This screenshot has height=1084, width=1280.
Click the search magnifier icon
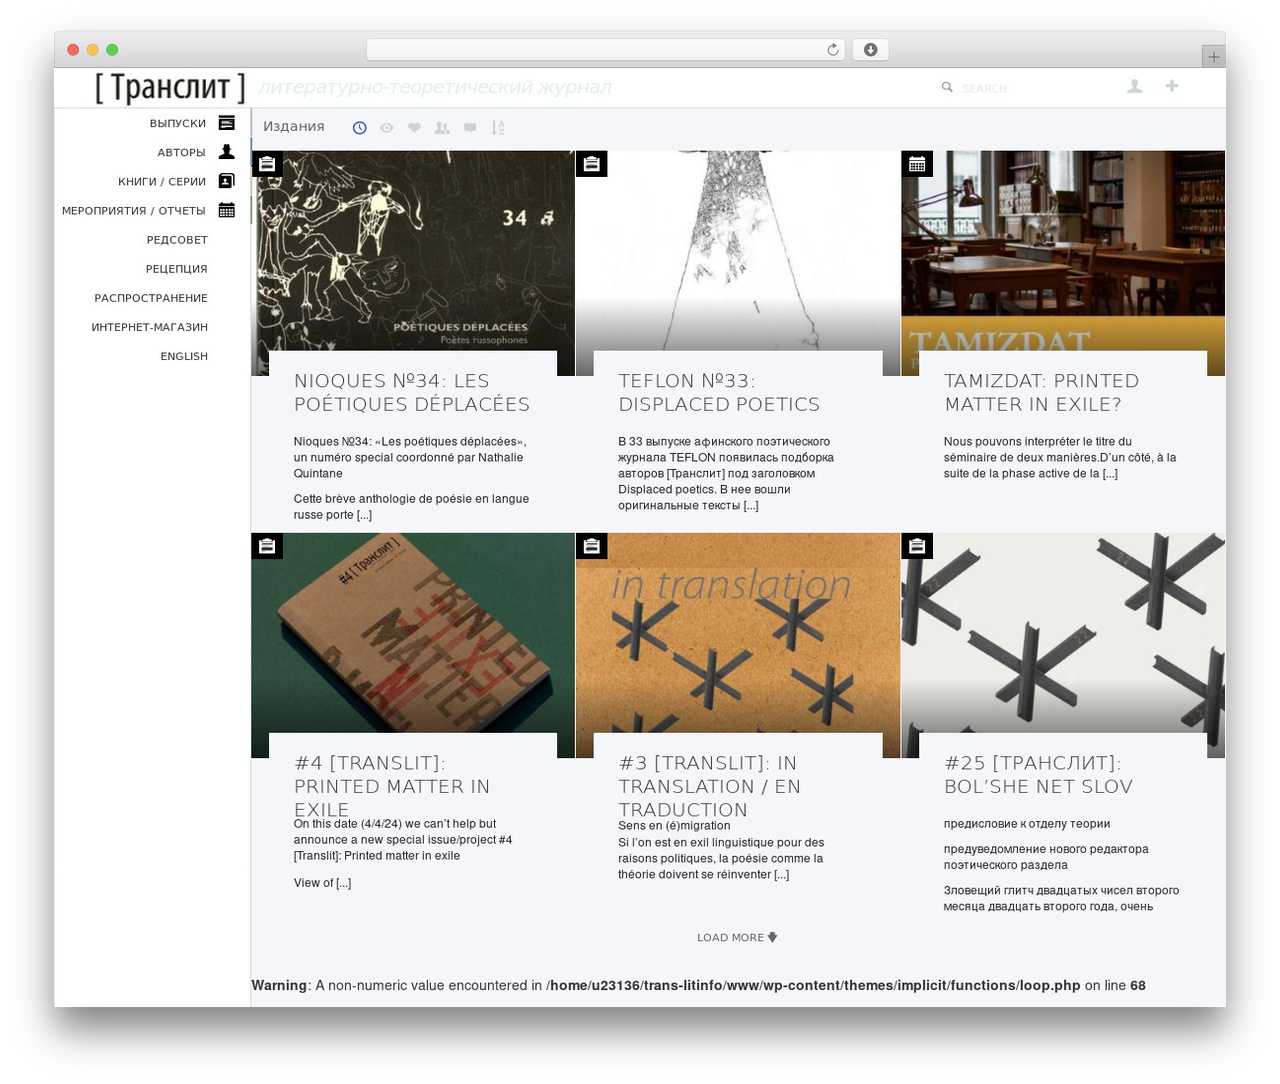(x=947, y=88)
